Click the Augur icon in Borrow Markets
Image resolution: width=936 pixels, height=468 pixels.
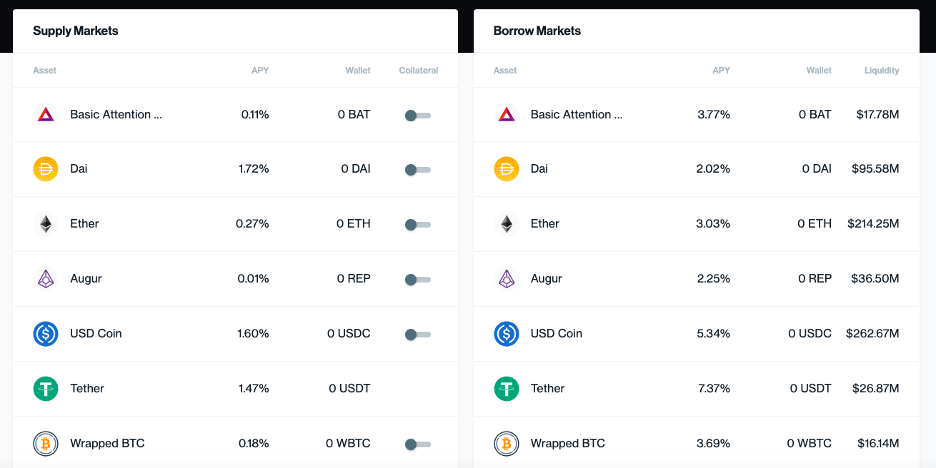(x=506, y=279)
